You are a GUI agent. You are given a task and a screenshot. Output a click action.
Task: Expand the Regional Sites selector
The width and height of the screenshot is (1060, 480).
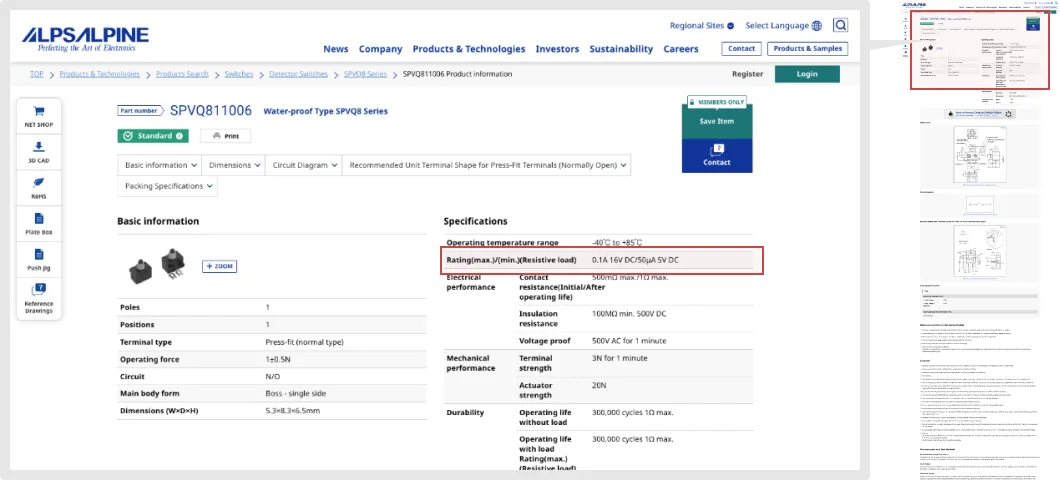tap(702, 26)
